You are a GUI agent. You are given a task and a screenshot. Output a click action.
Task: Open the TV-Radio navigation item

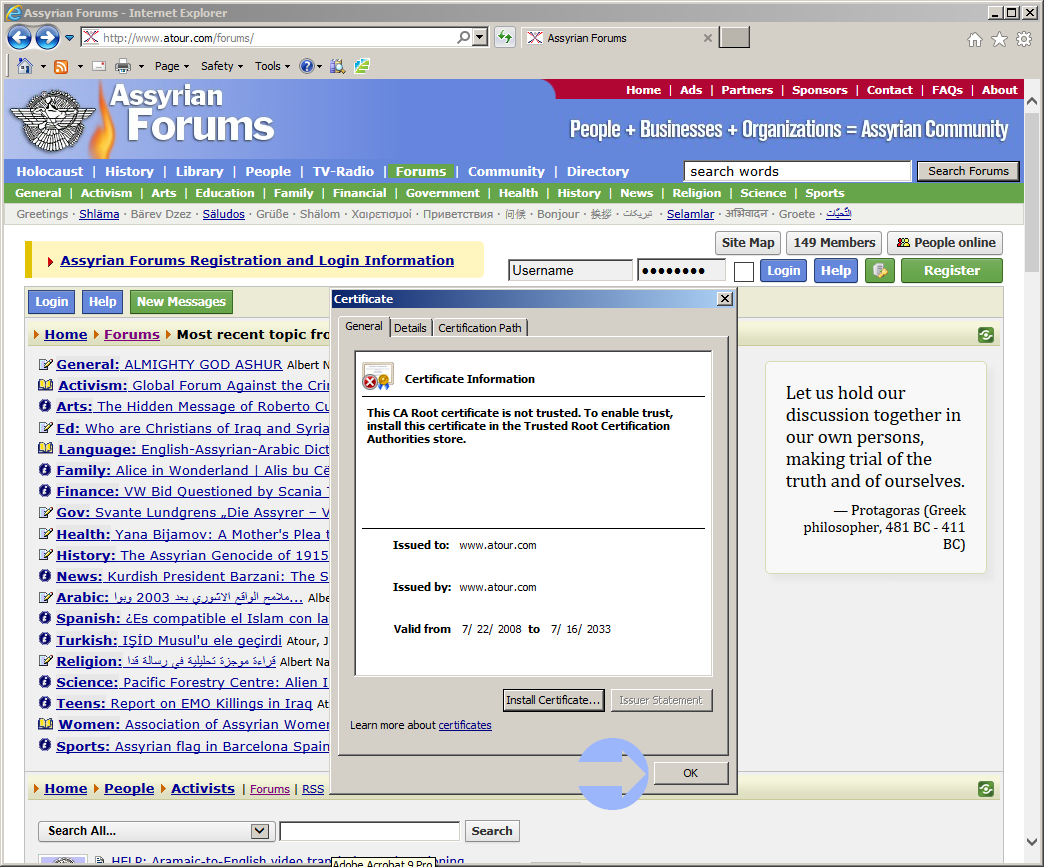(344, 171)
